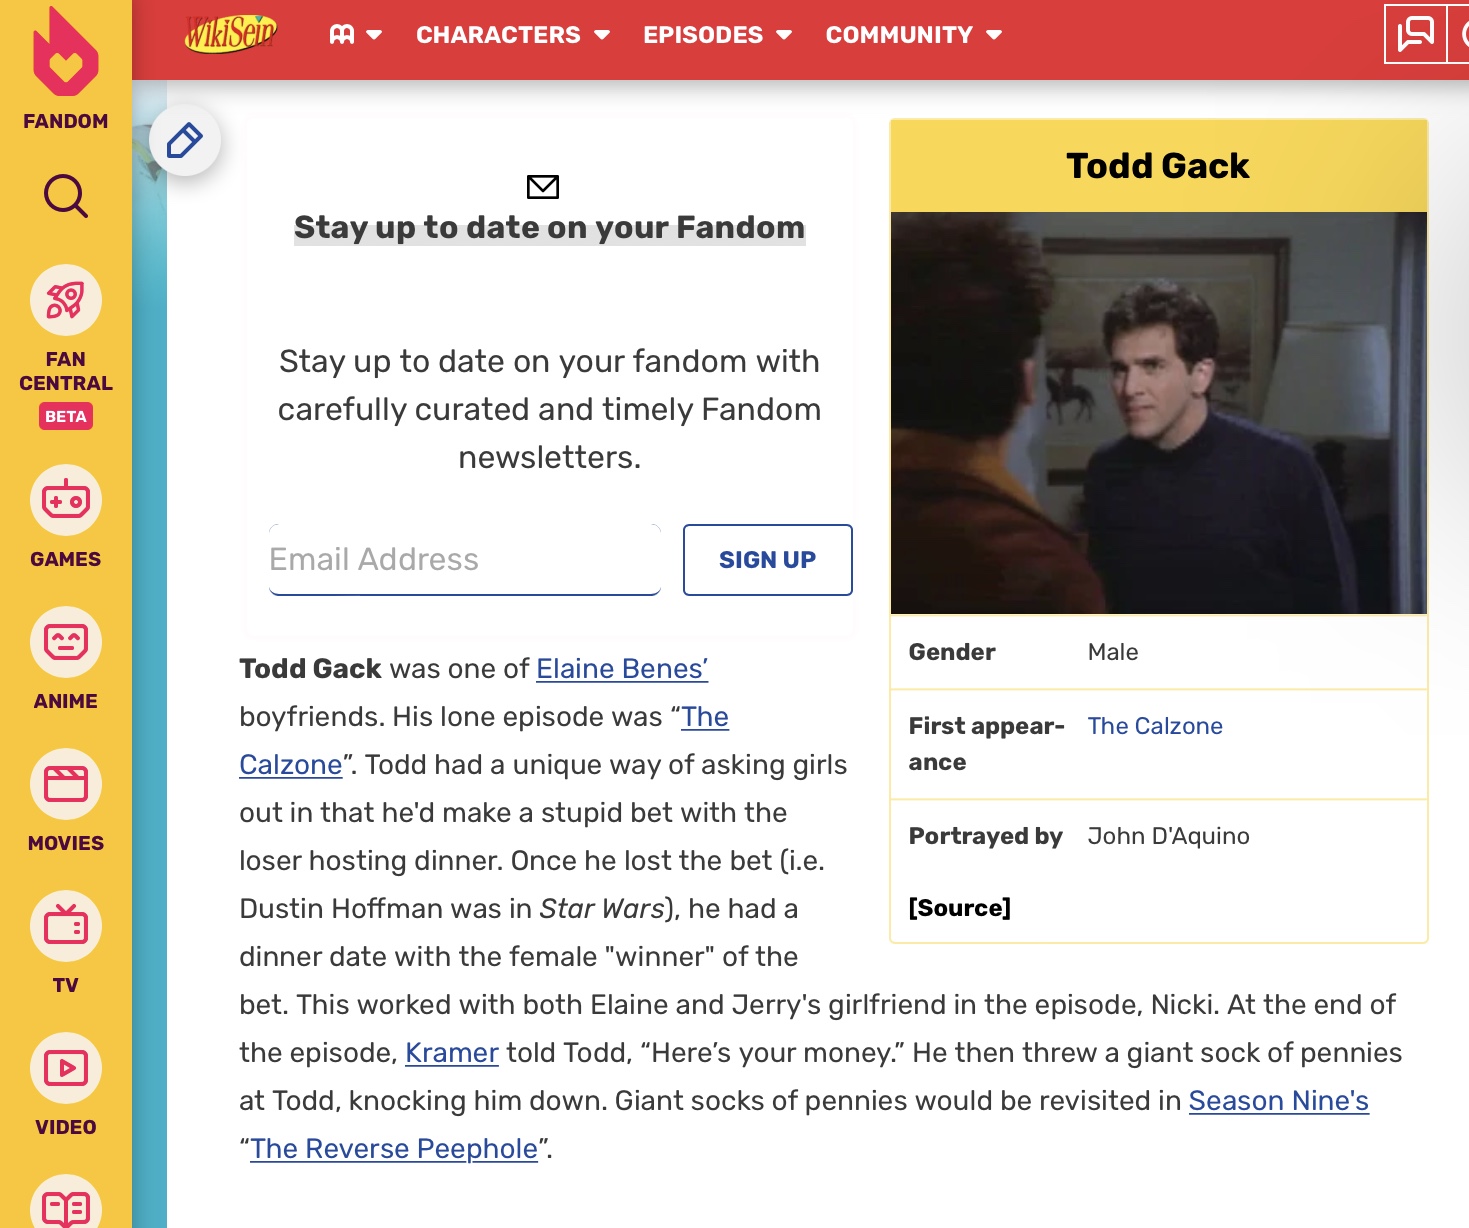Follow the Elaine Benes' link
Image resolution: width=1469 pixels, height=1228 pixels.
pos(622,668)
